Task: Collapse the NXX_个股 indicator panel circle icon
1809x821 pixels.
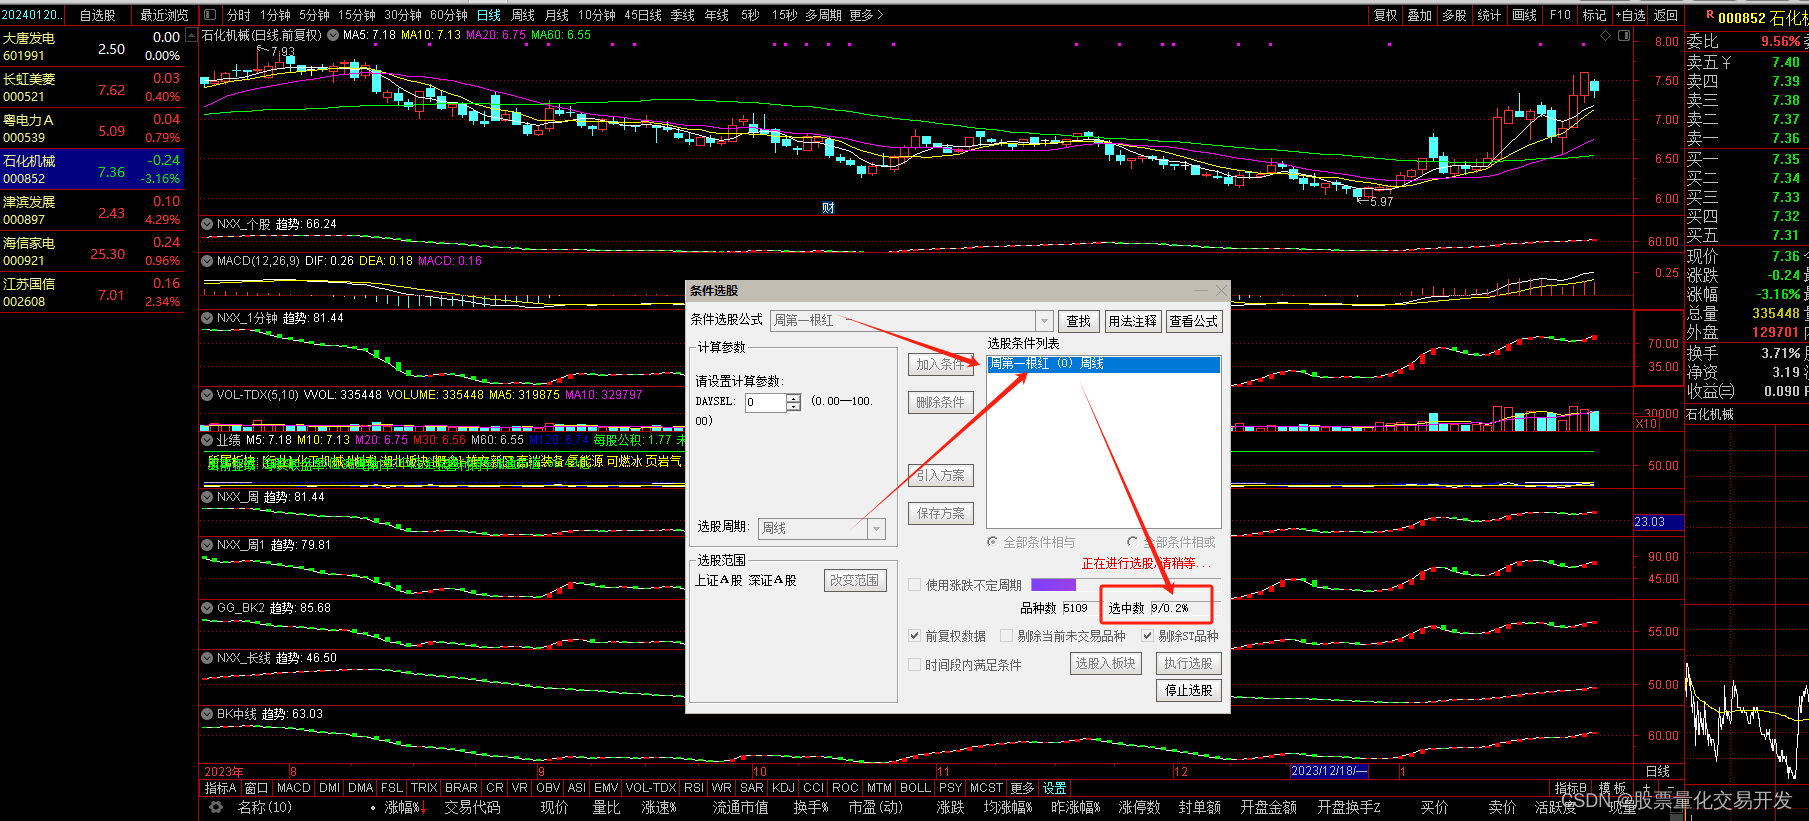Action: click(207, 224)
